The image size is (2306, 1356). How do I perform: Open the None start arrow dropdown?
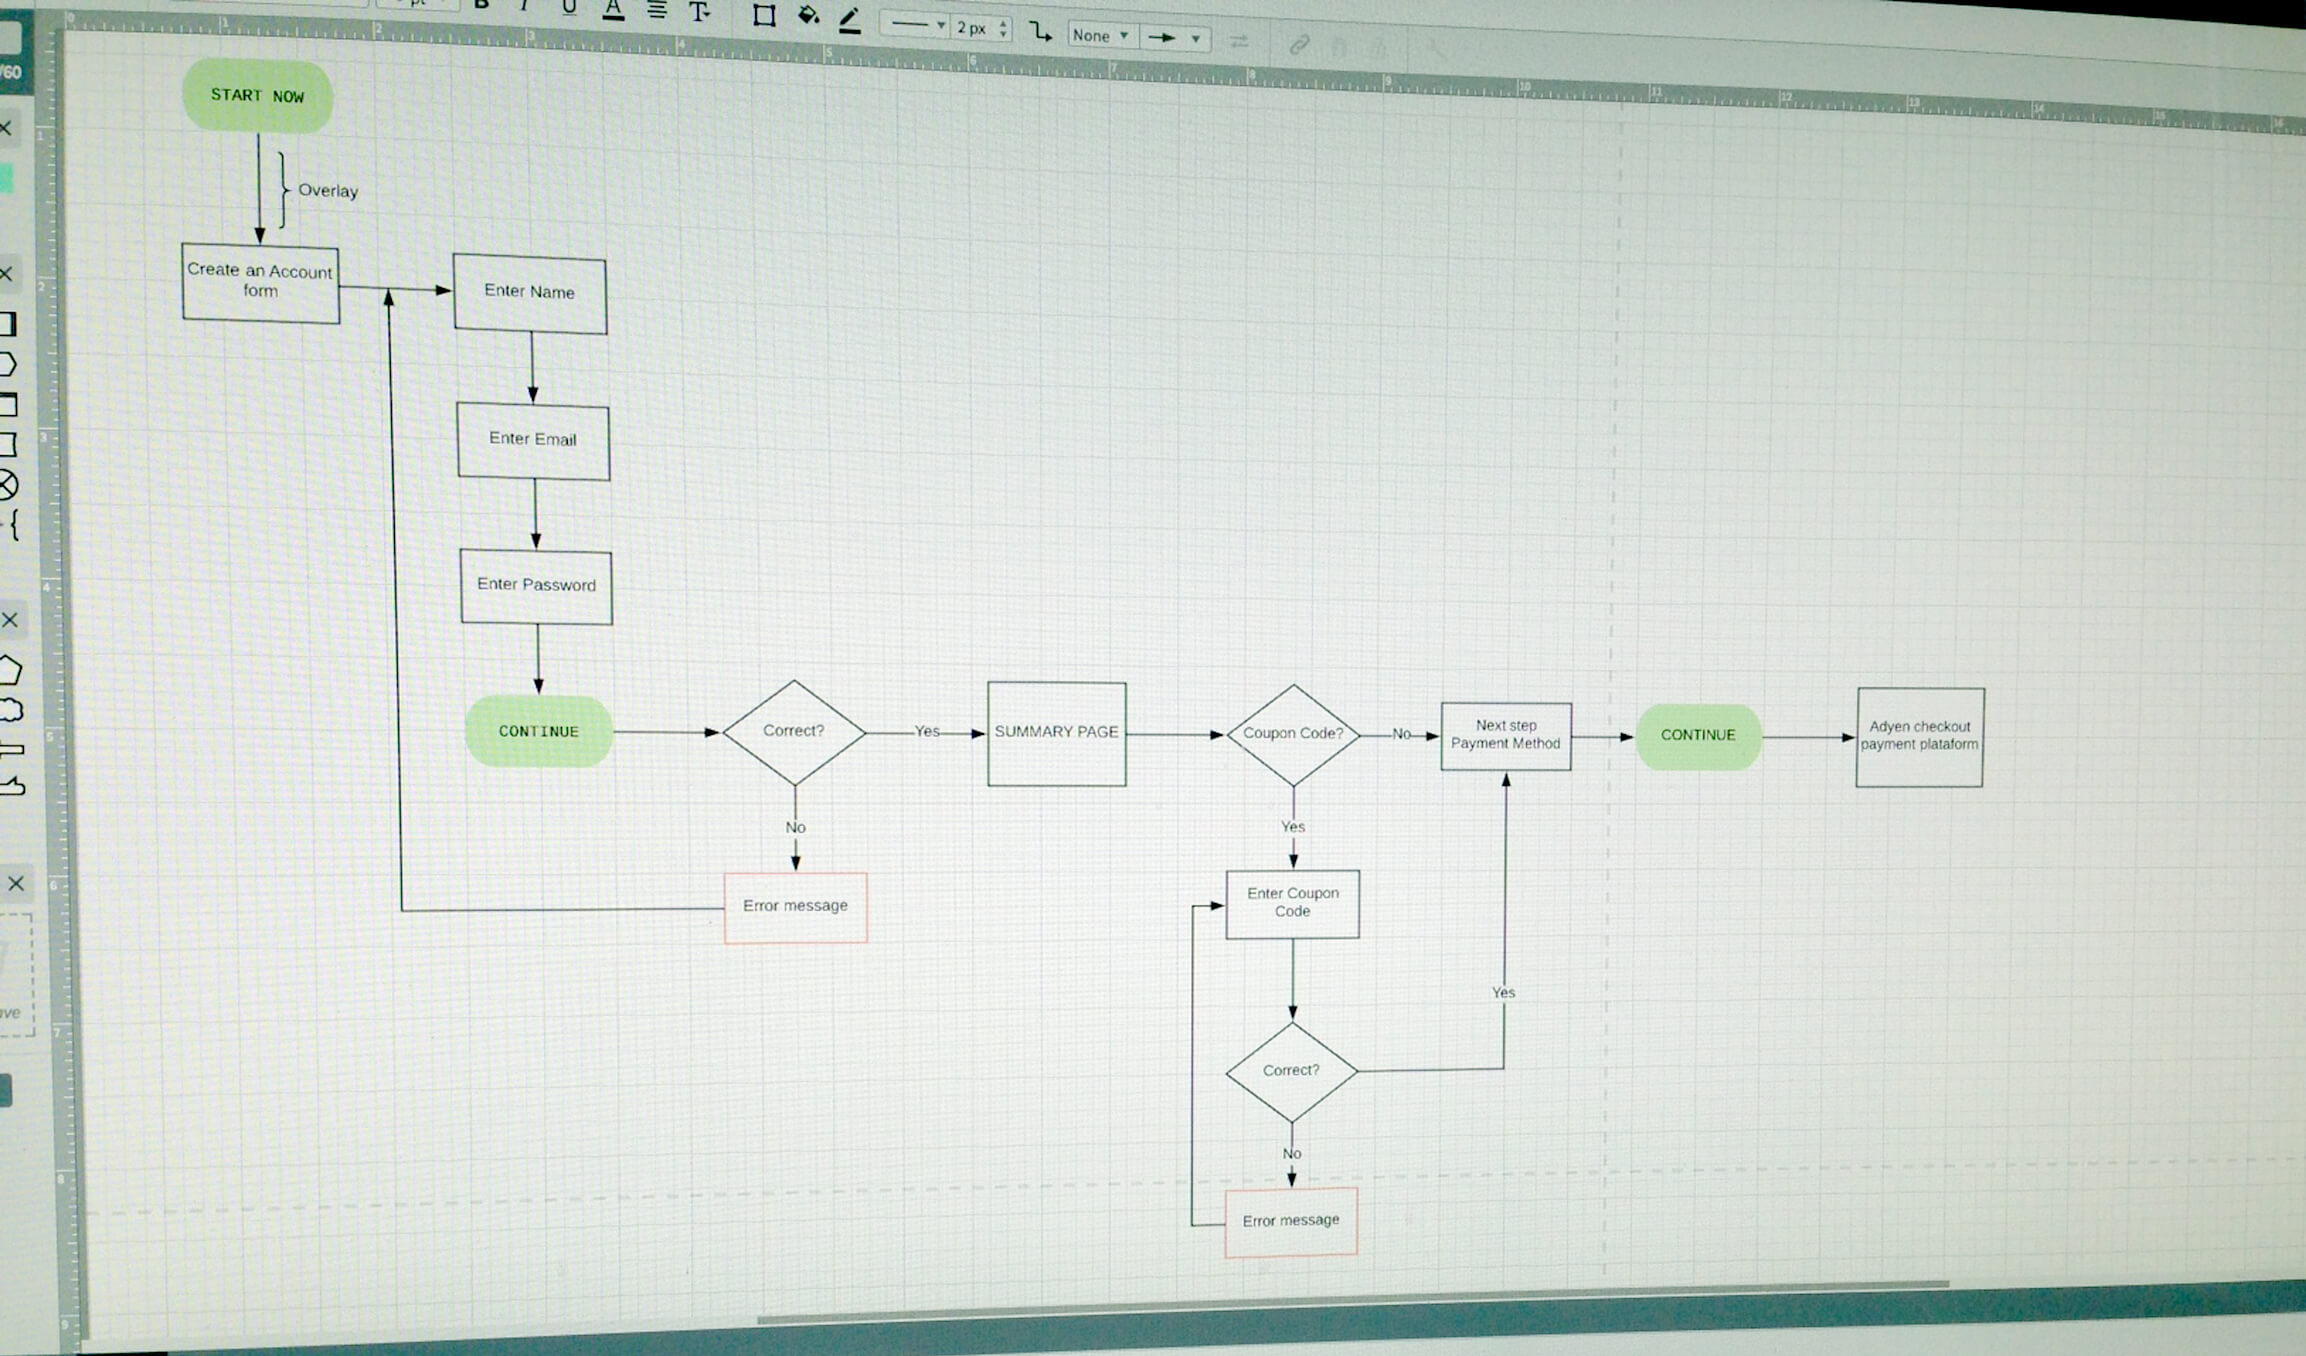(1100, 35)
